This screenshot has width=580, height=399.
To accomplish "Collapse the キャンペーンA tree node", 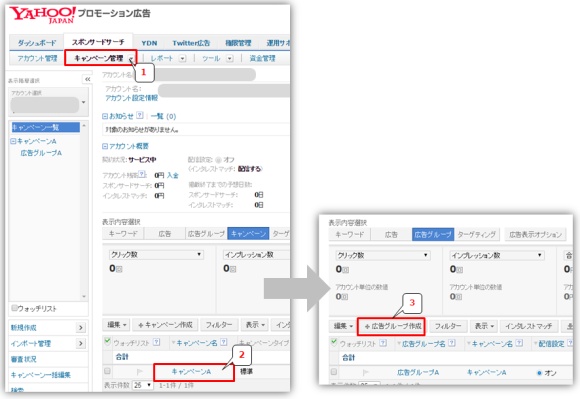I will (13, 141).
